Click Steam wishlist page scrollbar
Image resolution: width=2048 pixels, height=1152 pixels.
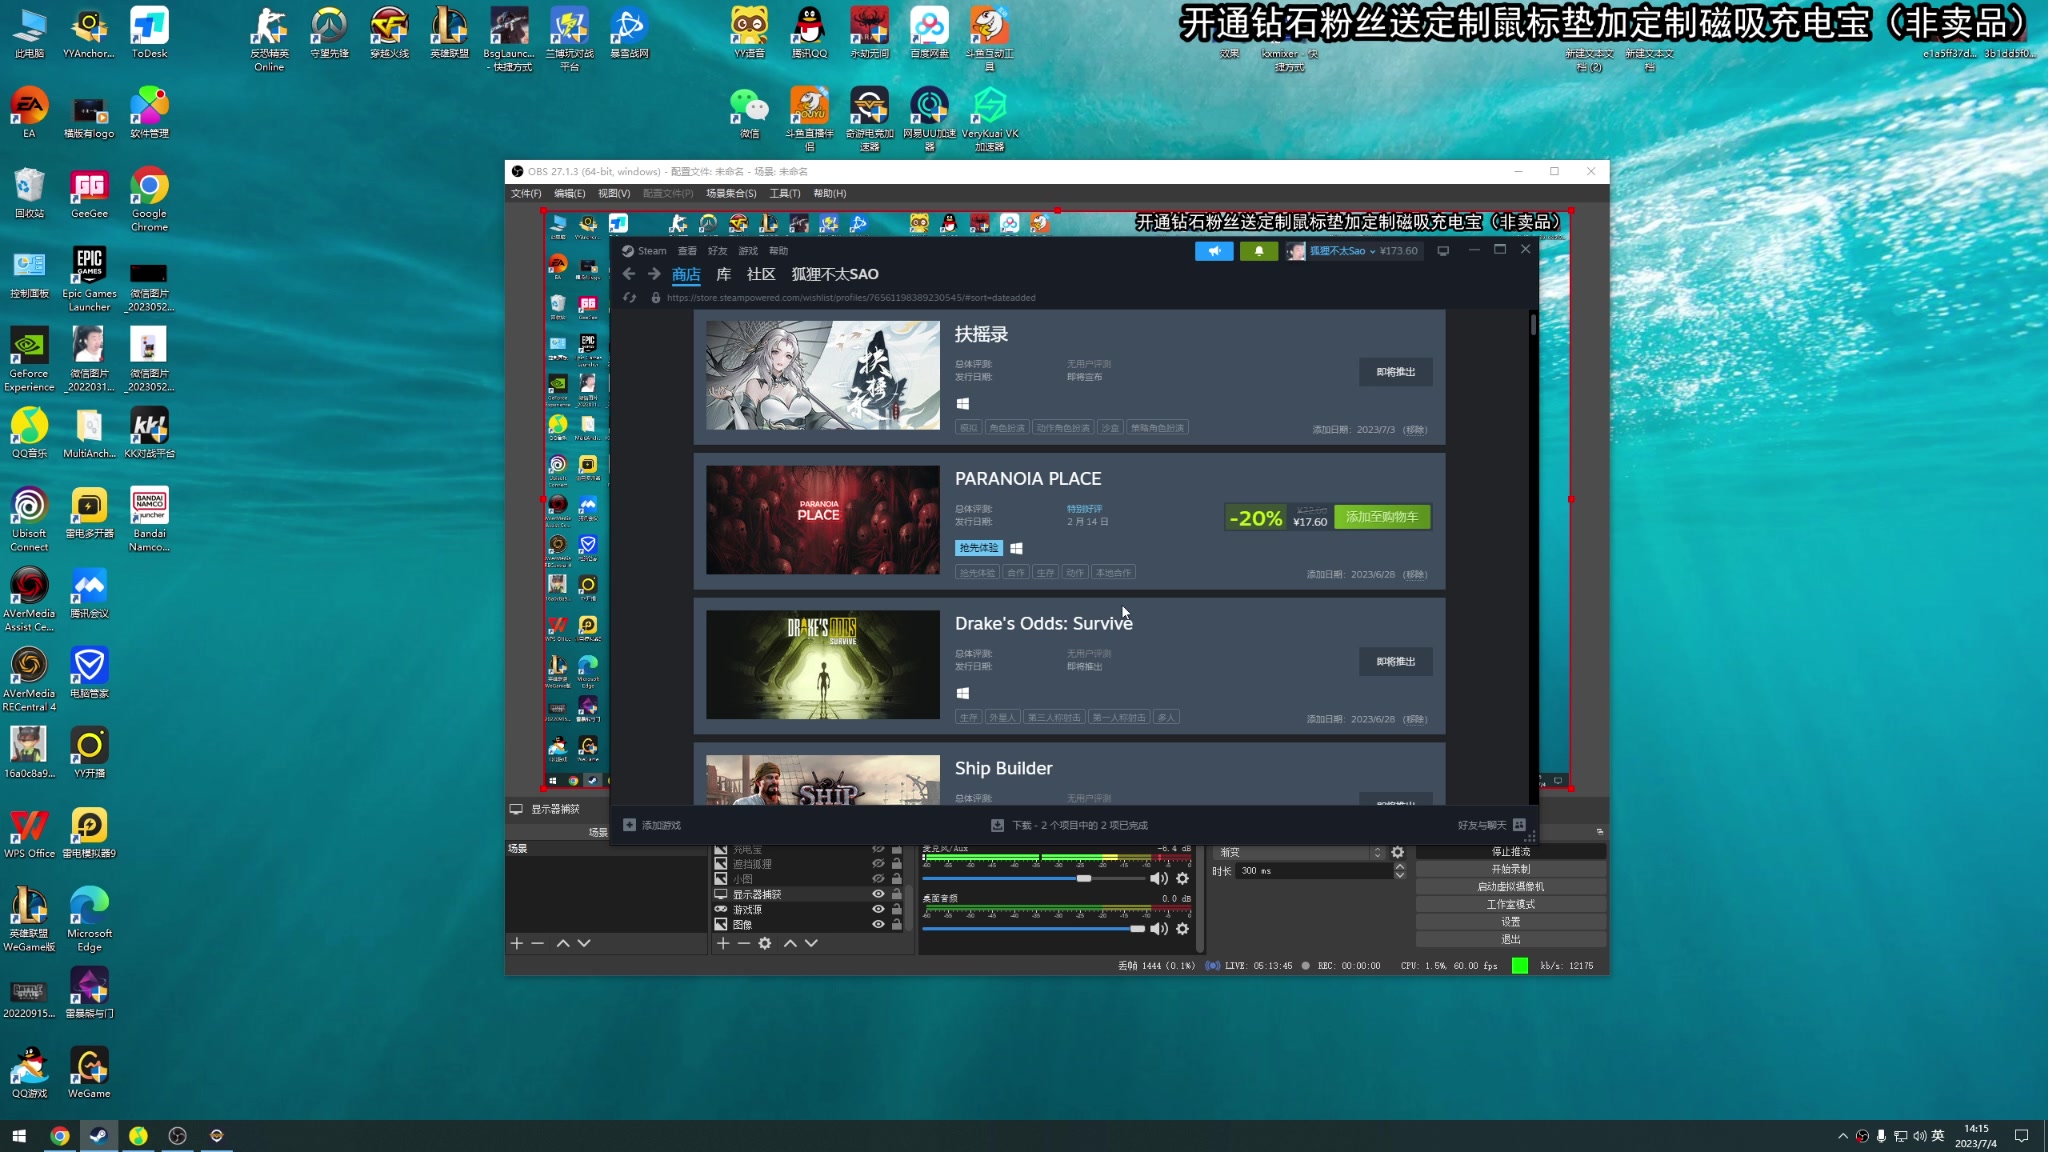click(x=1533, y=325)
